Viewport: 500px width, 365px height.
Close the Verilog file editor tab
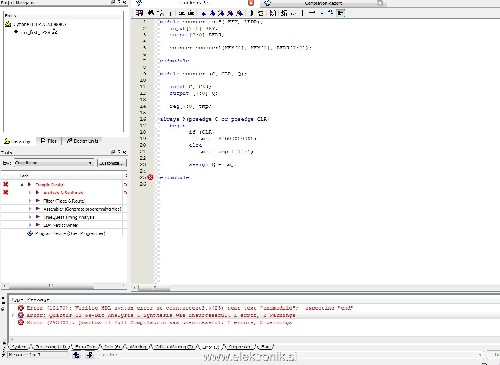click(251, 3)
